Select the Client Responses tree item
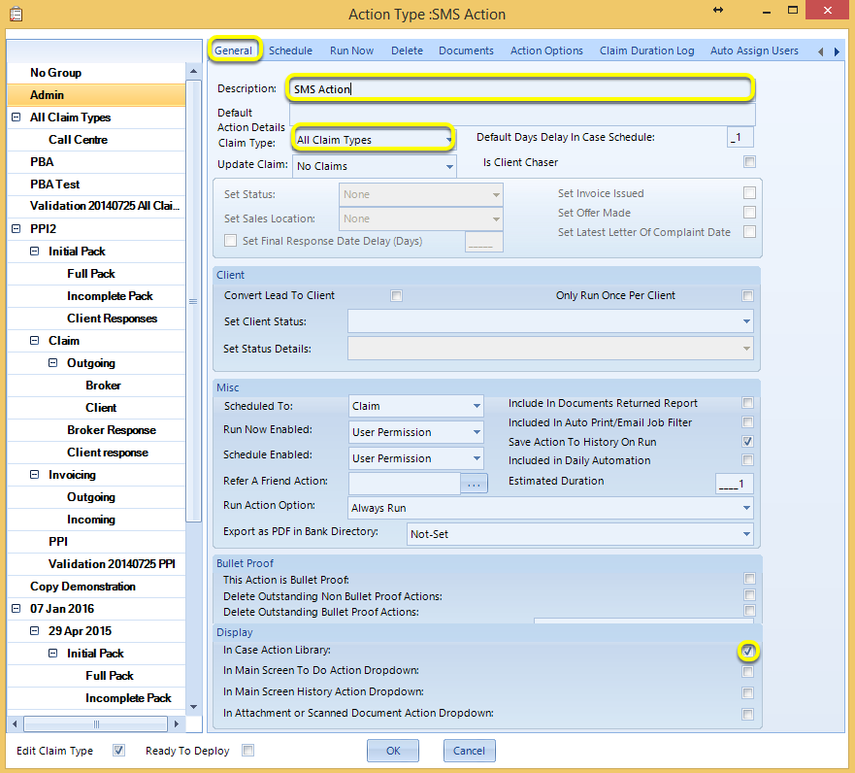Screen dimensions: 855x773 [x=112, y=318]
